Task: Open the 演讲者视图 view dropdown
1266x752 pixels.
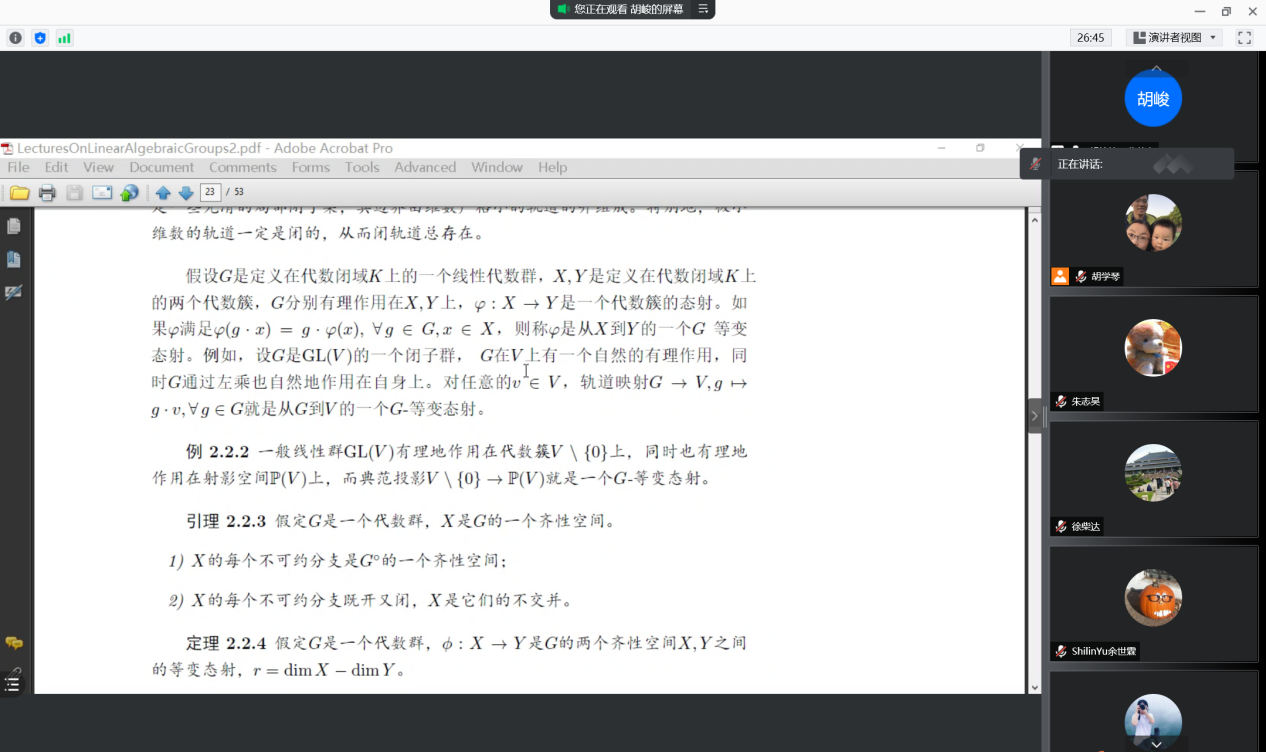Action: 1174,38
